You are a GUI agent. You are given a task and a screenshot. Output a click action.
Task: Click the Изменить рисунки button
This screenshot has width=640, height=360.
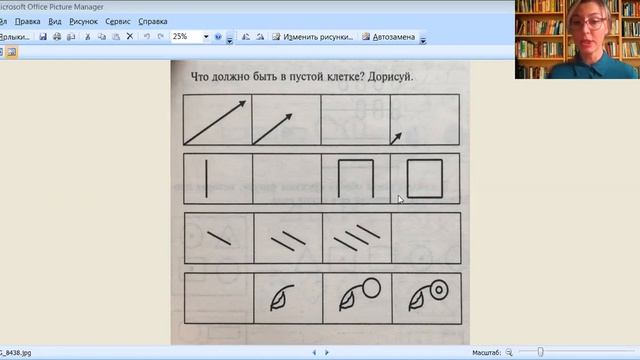[313, 37]
